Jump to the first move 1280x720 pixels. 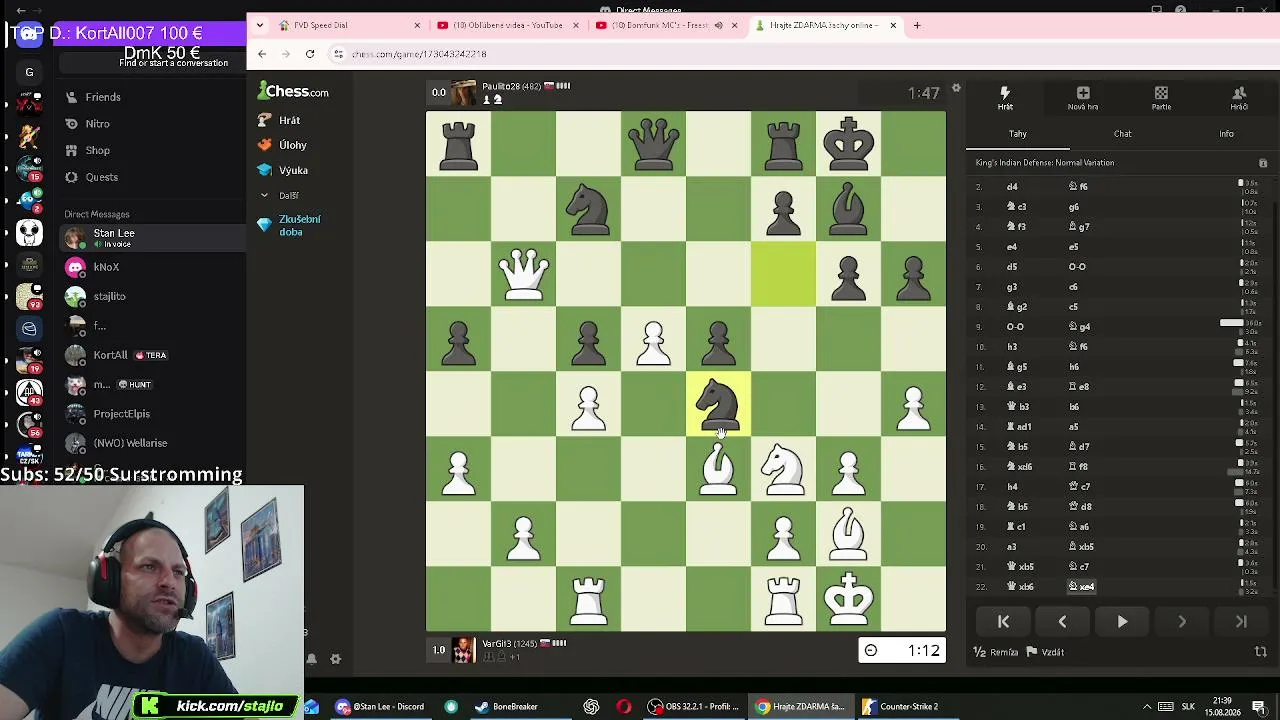(x=1003, y=621)
